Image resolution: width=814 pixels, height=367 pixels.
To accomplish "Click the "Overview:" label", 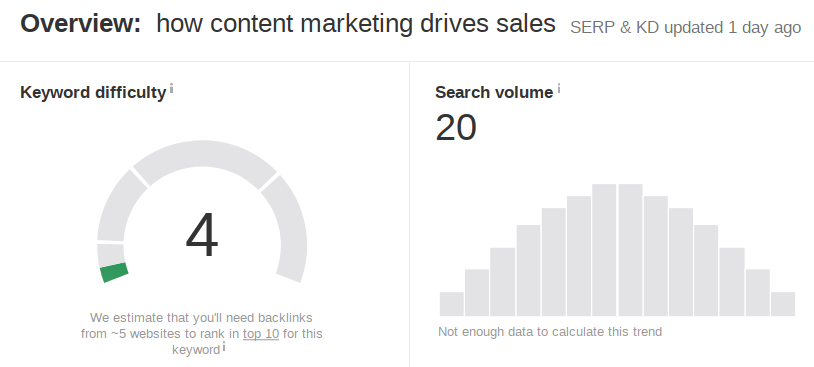I will coord(80,24).
